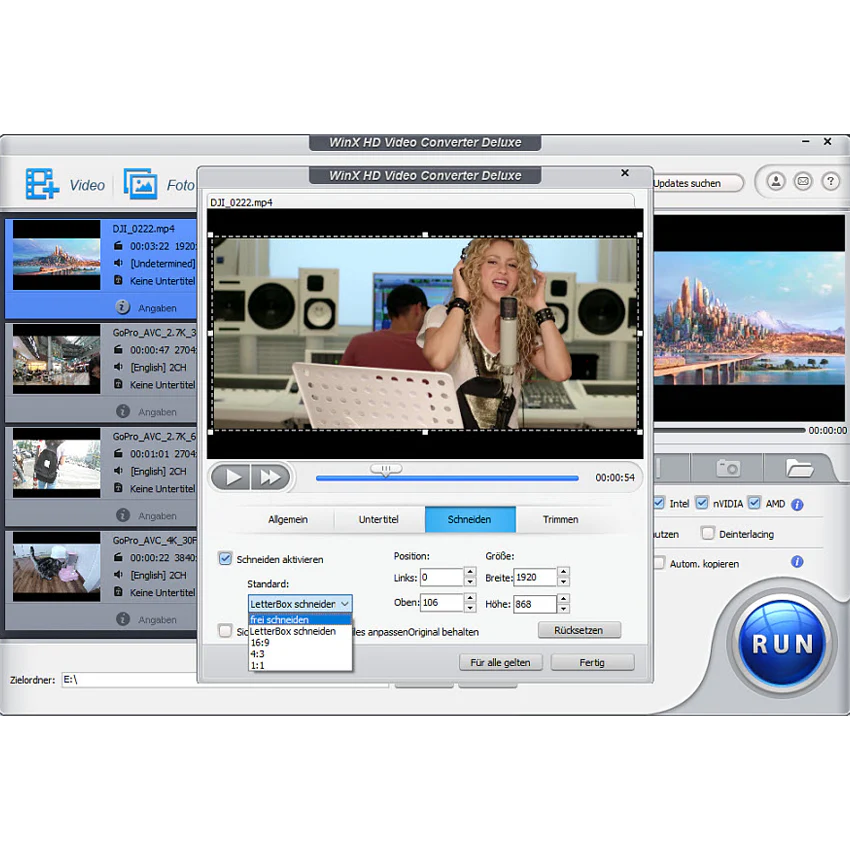Start conversion with the RUN button
The image size is (850, 850).
[782, 643]
